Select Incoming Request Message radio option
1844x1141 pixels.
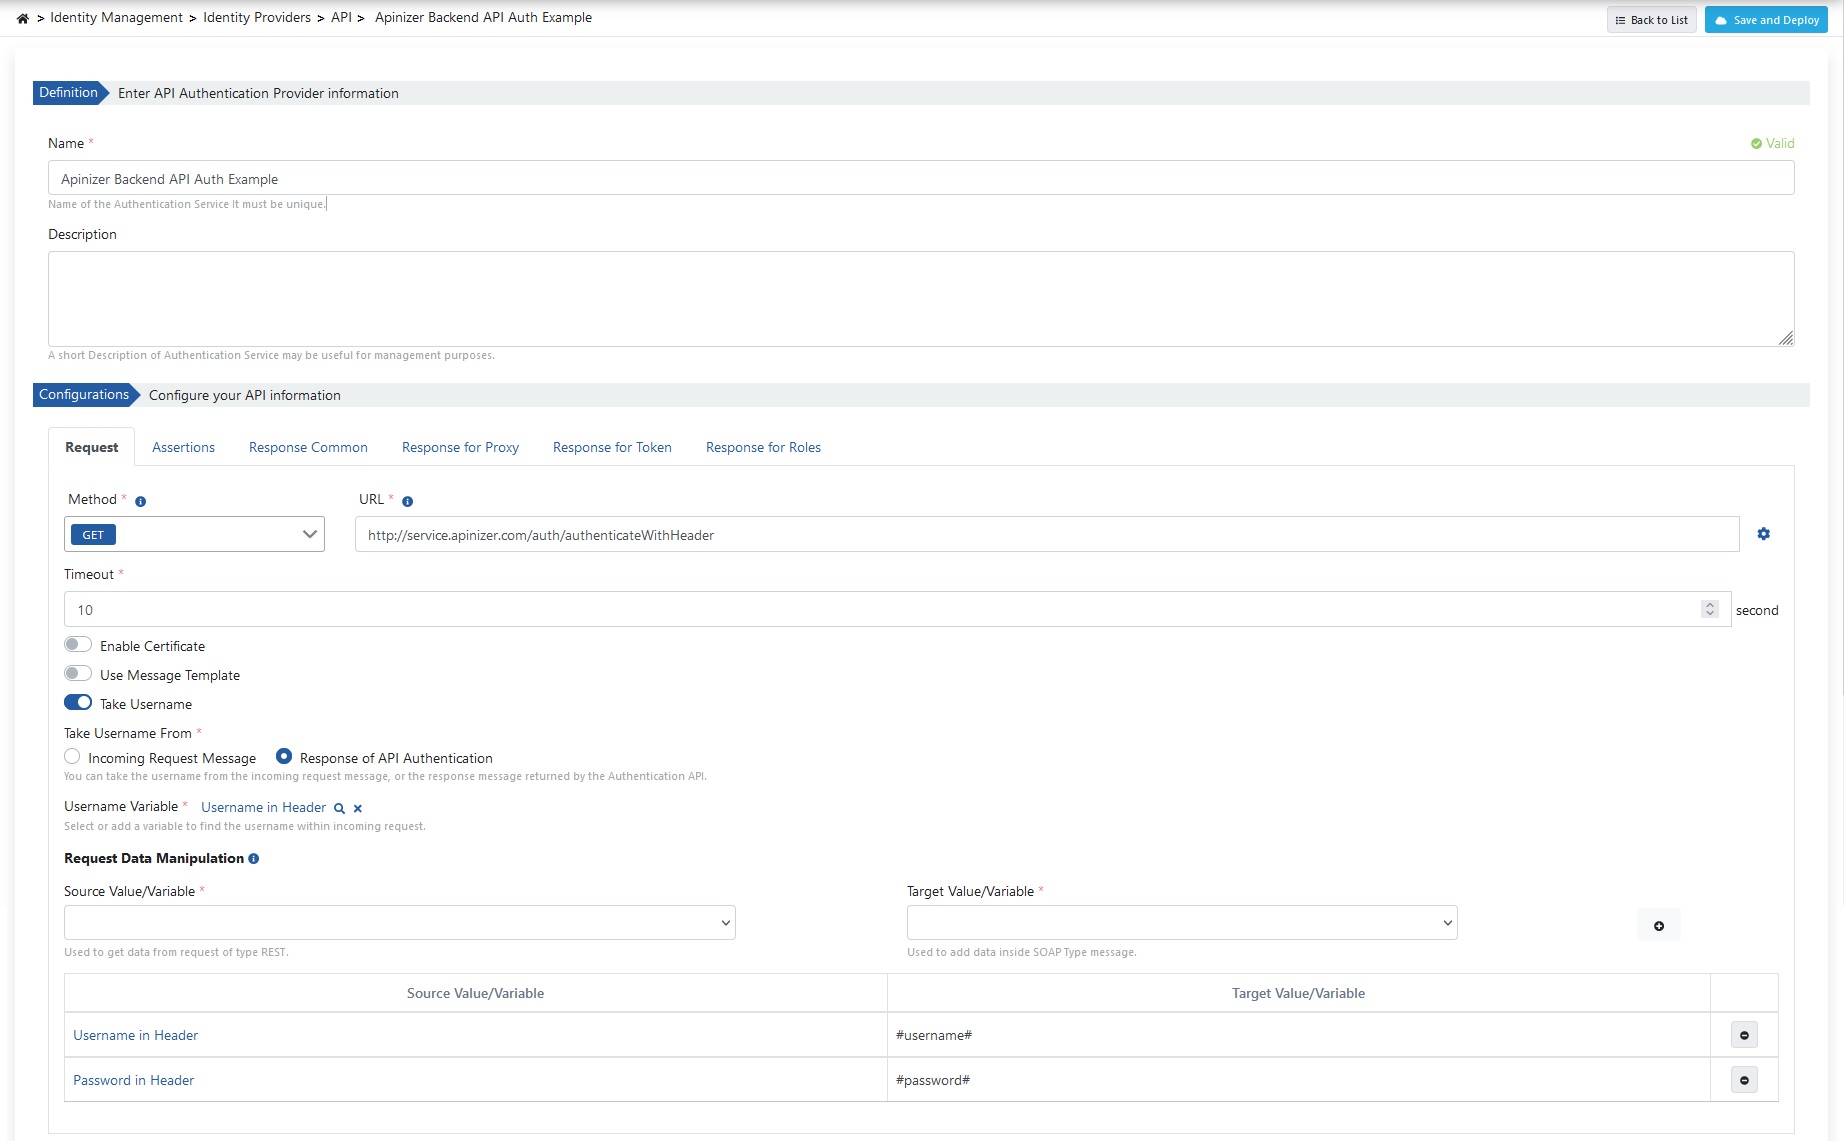click(72, 757)
